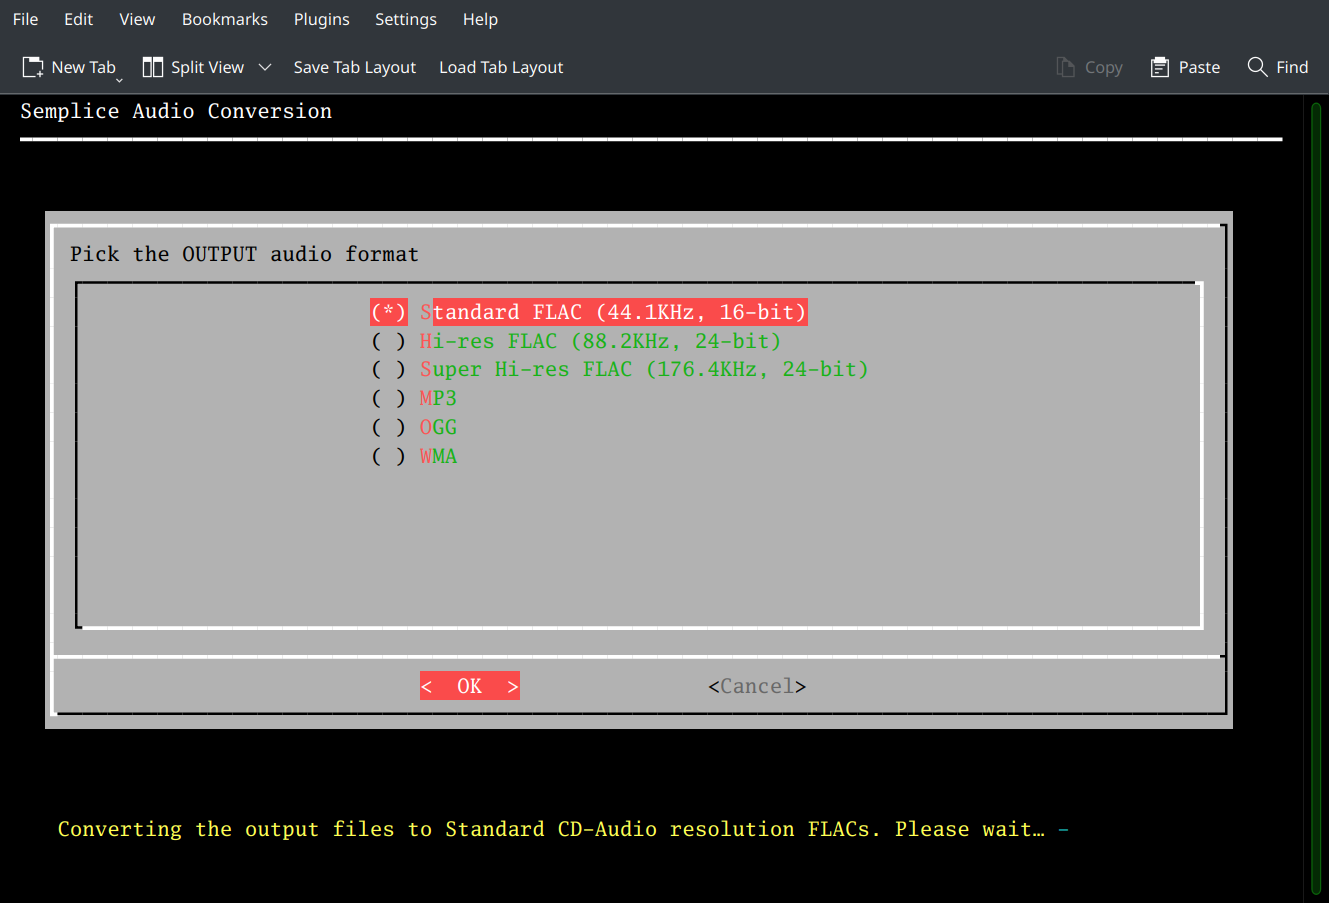Open the File menu
The height and width of the screenshot is (903, 1329).
(25, 19)
